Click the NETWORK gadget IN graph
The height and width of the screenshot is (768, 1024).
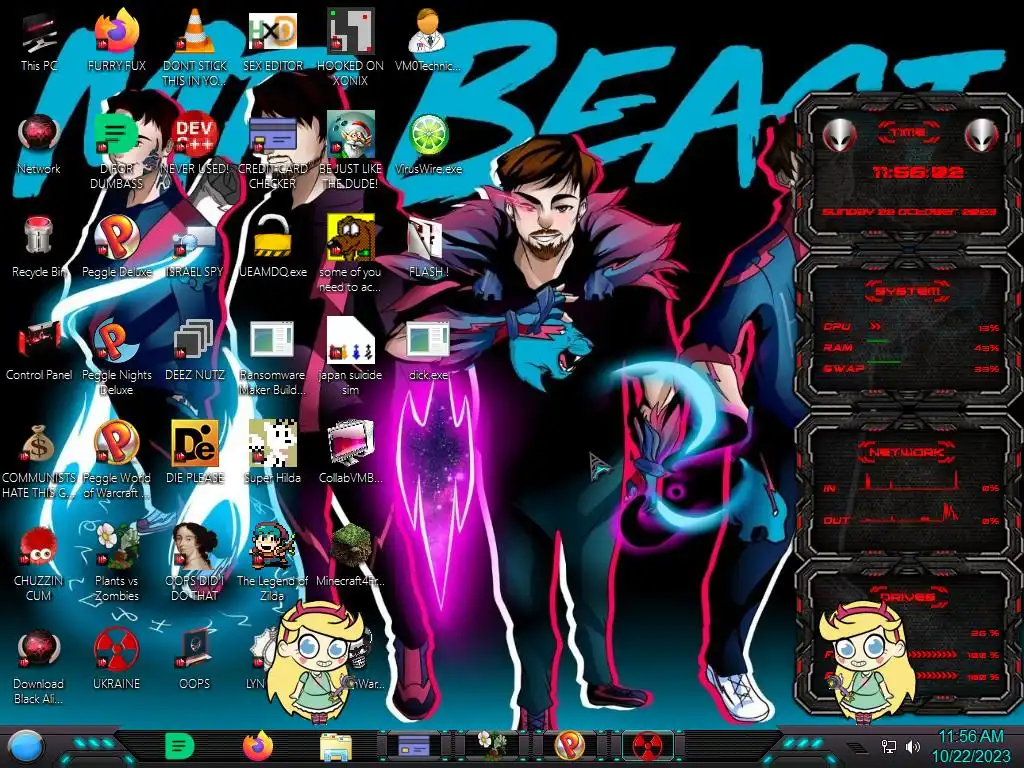[x=910, y=481]
